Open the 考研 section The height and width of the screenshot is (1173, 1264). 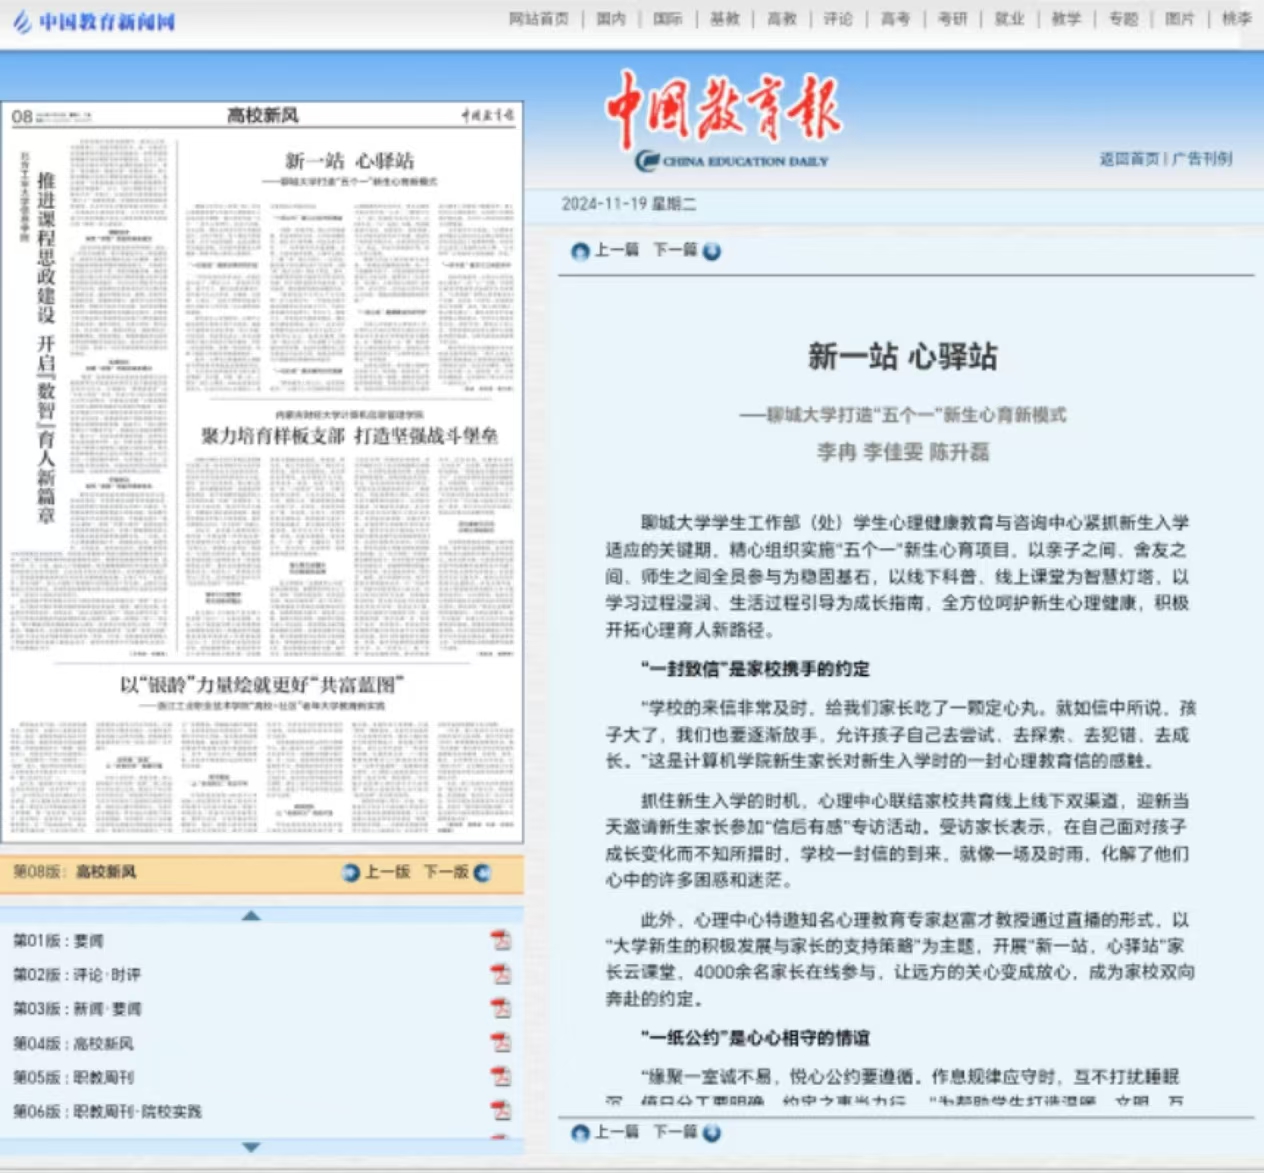click(952, 19)
